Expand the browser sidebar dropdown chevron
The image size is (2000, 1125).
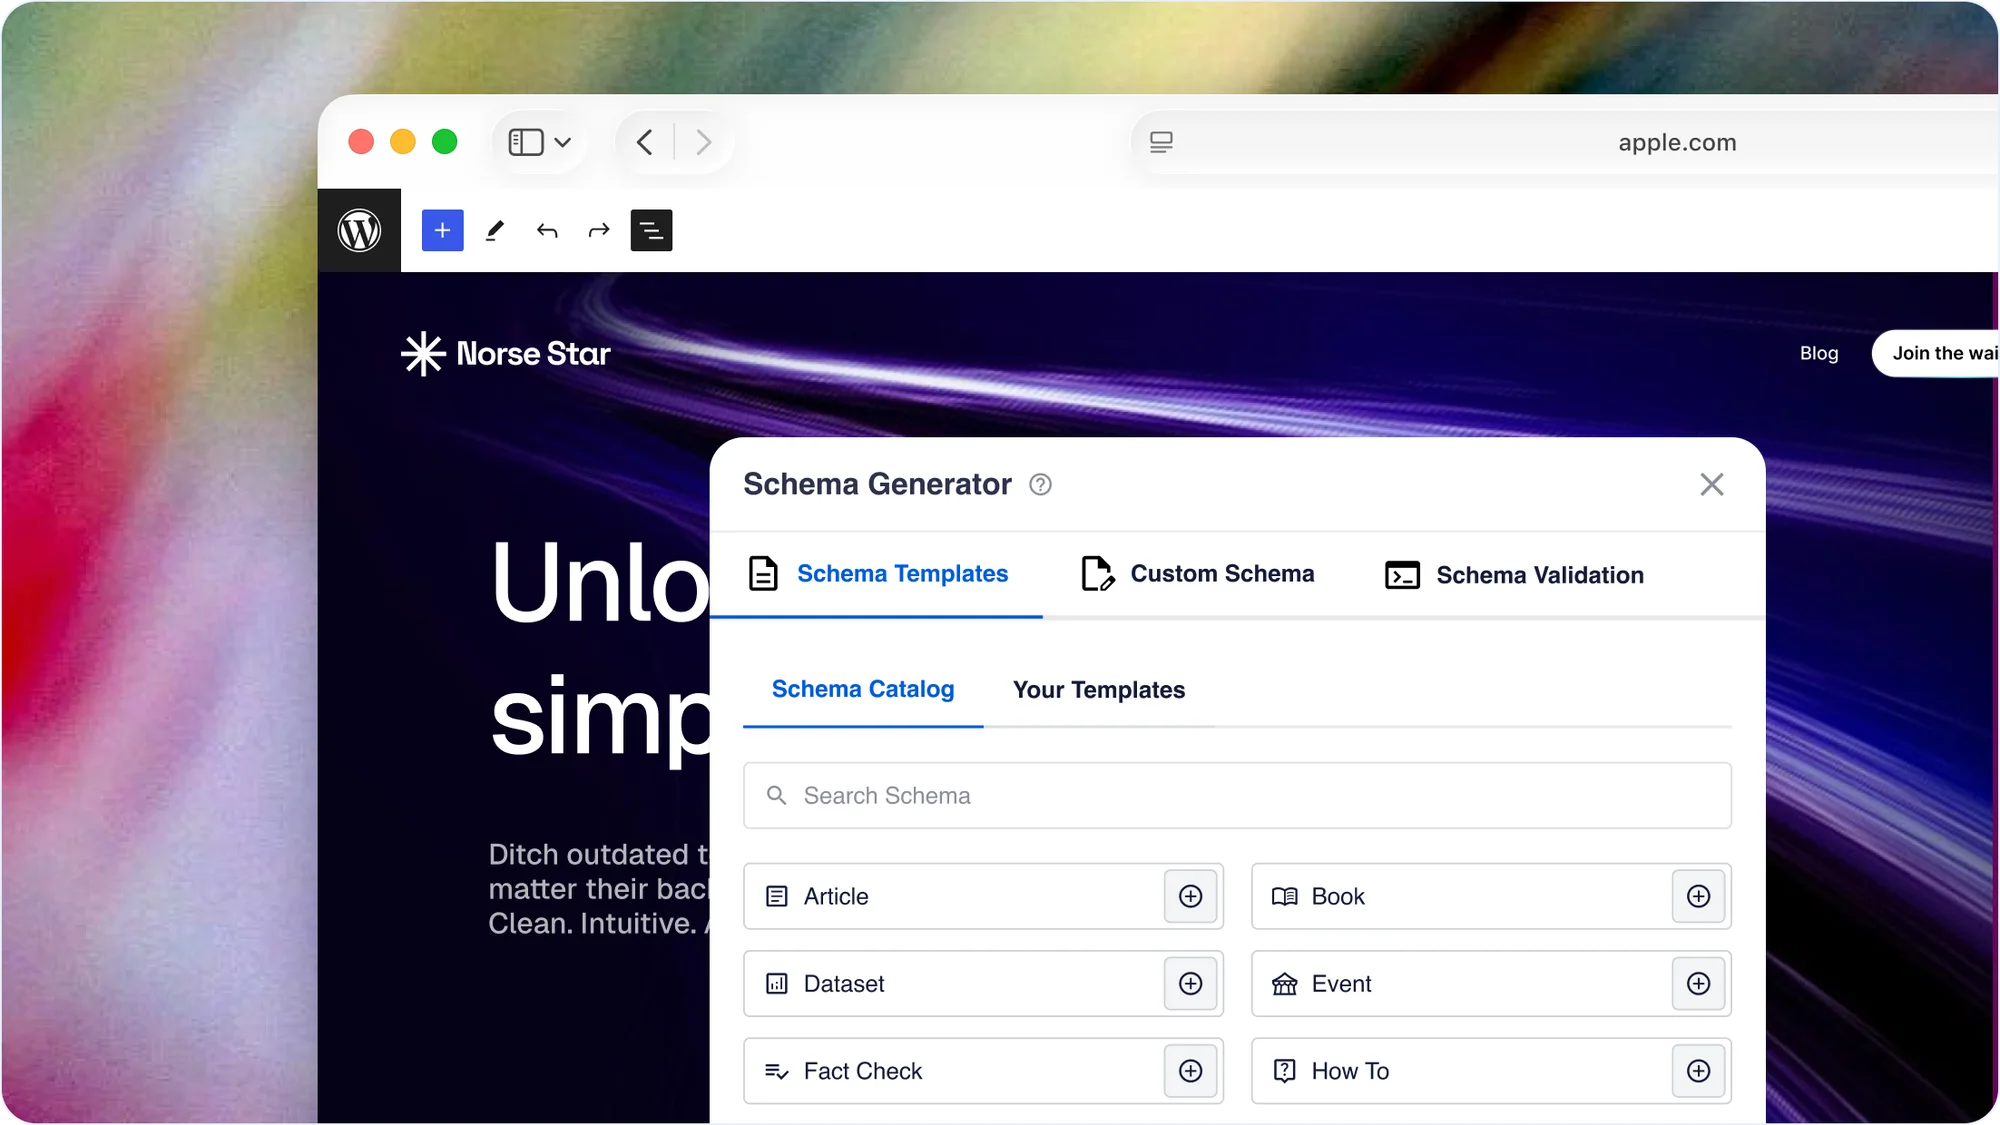pos(563,142)
